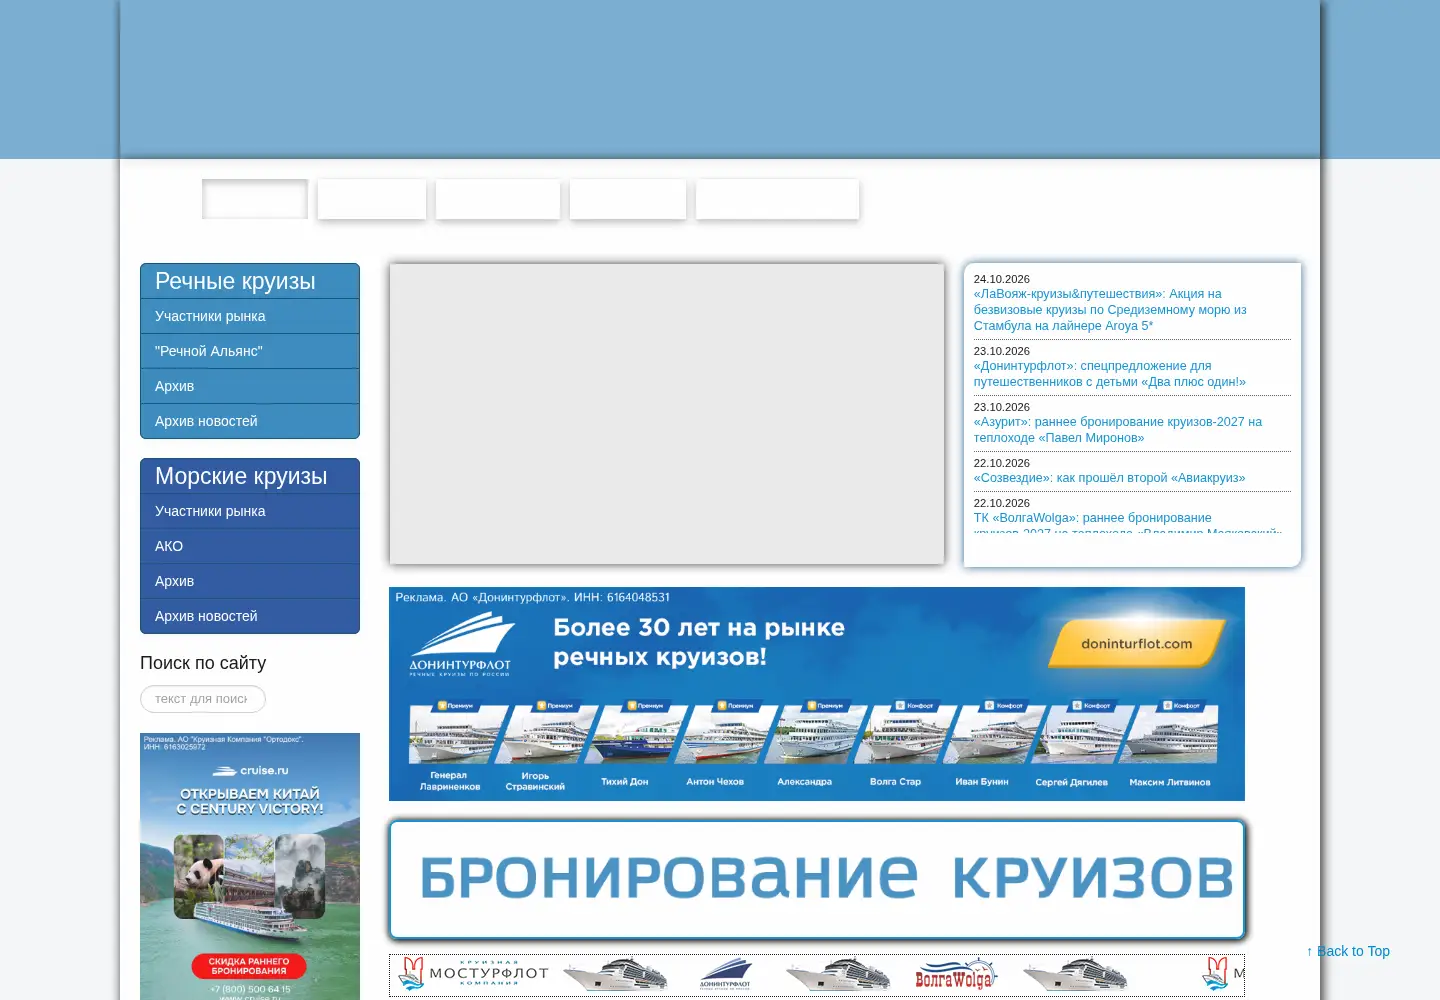1440x1000 pixels.
Task: Click the БРОНИРОВАНИЕ КРУИЗОВ banner
Action: [817, 879]
